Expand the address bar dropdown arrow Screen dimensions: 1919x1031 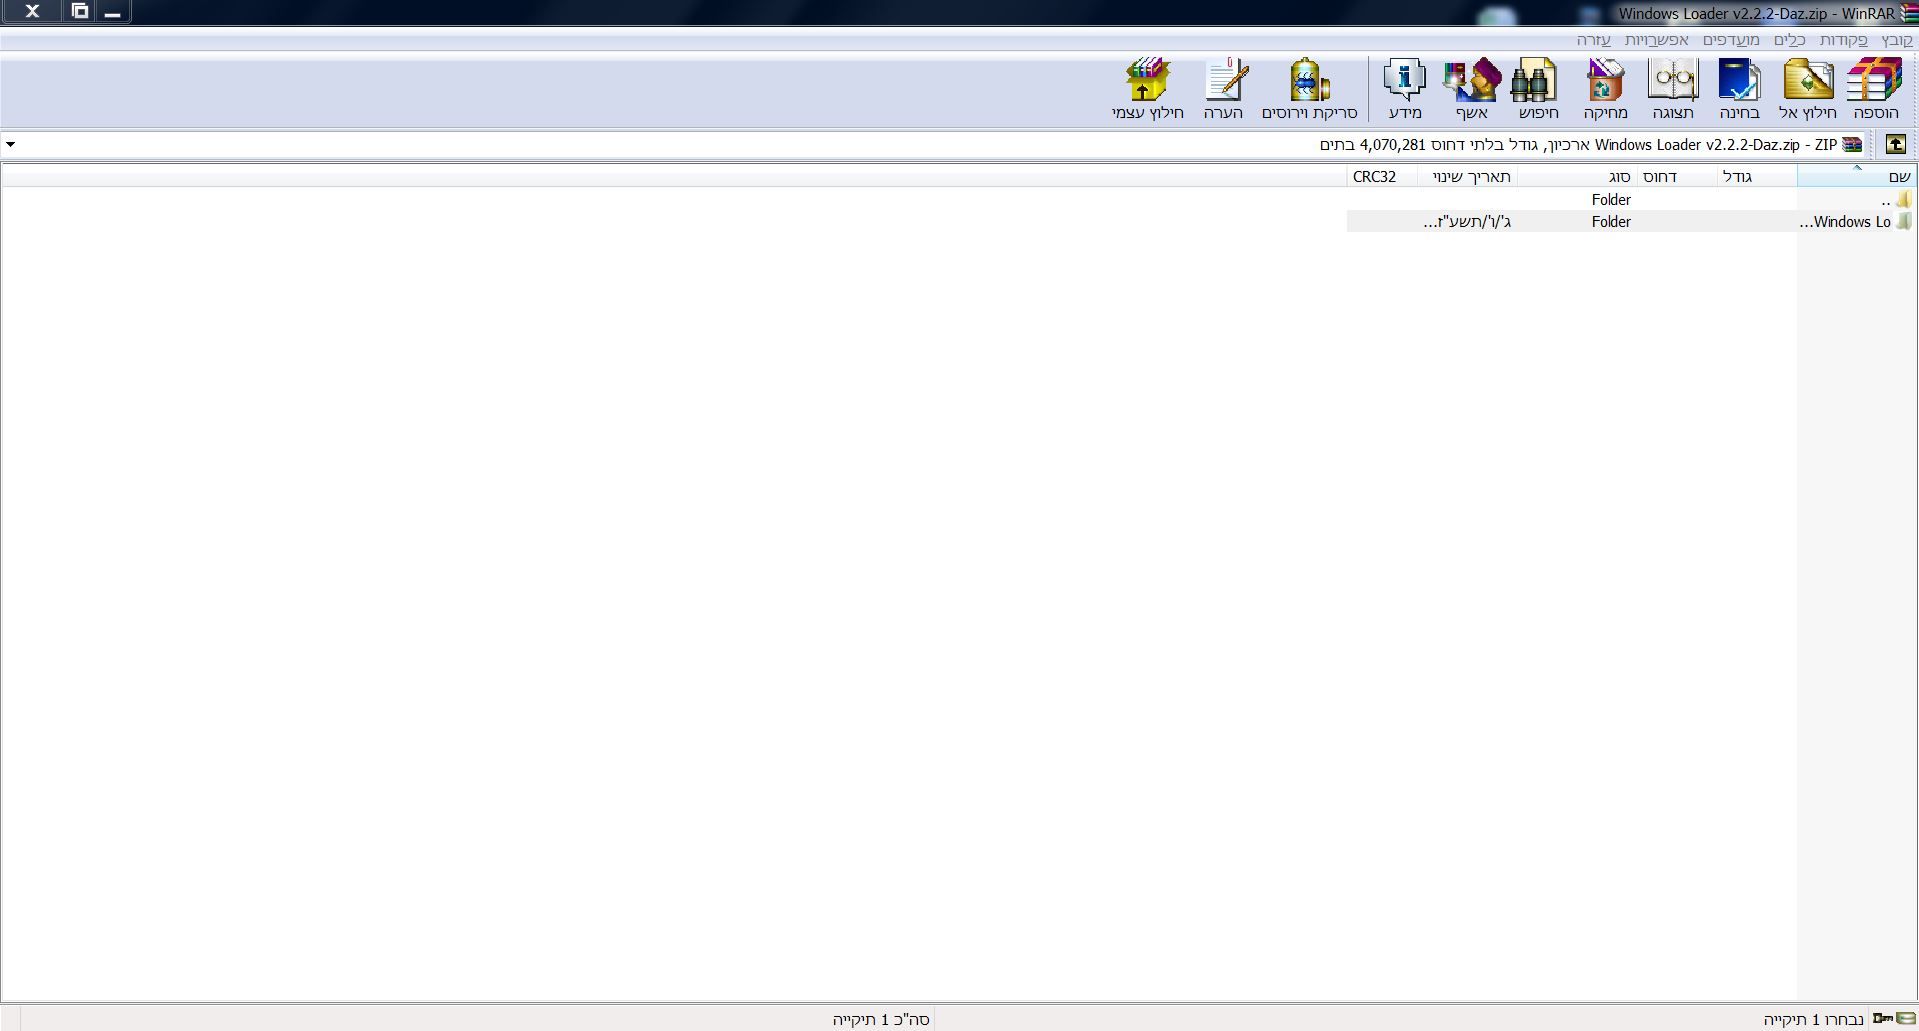(11, 145)
